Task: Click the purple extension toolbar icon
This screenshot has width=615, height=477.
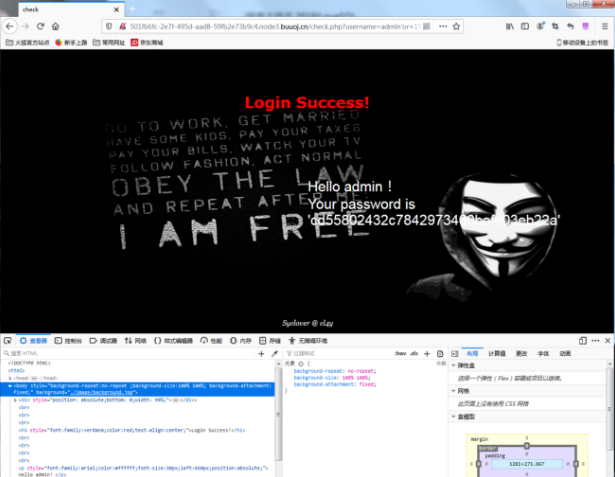Action: pyautogui.click(x=586, y=26)
